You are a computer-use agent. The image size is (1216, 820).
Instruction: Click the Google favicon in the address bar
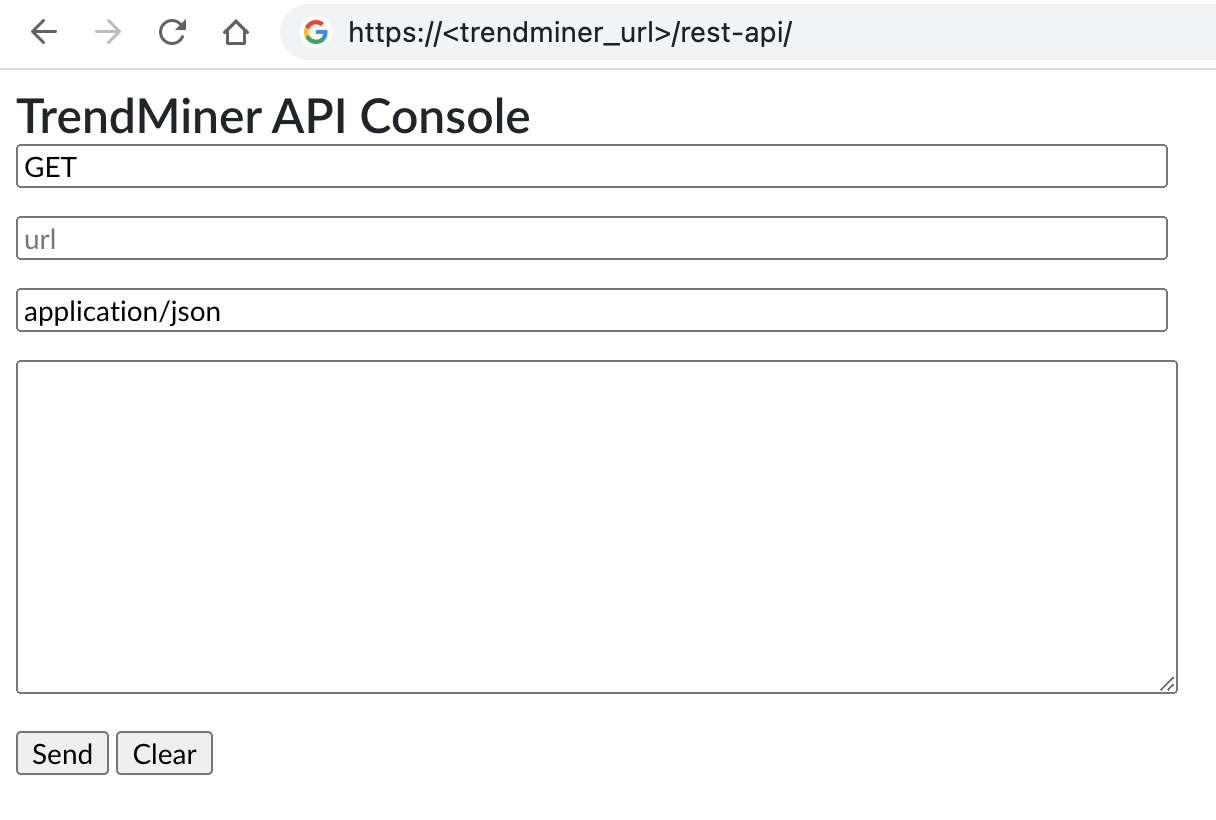click(314, 33)
